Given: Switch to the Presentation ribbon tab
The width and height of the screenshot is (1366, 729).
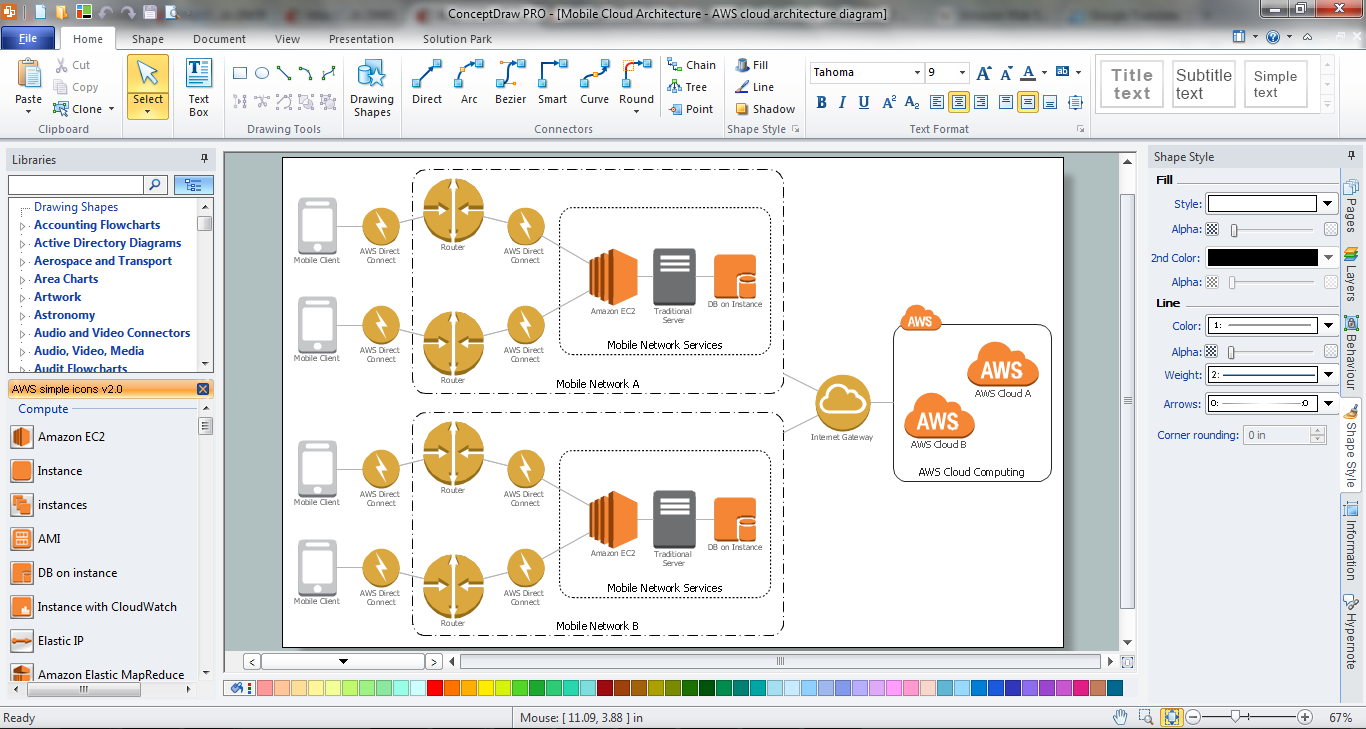Looking at the screenshot, I should [x=361, y=39].
